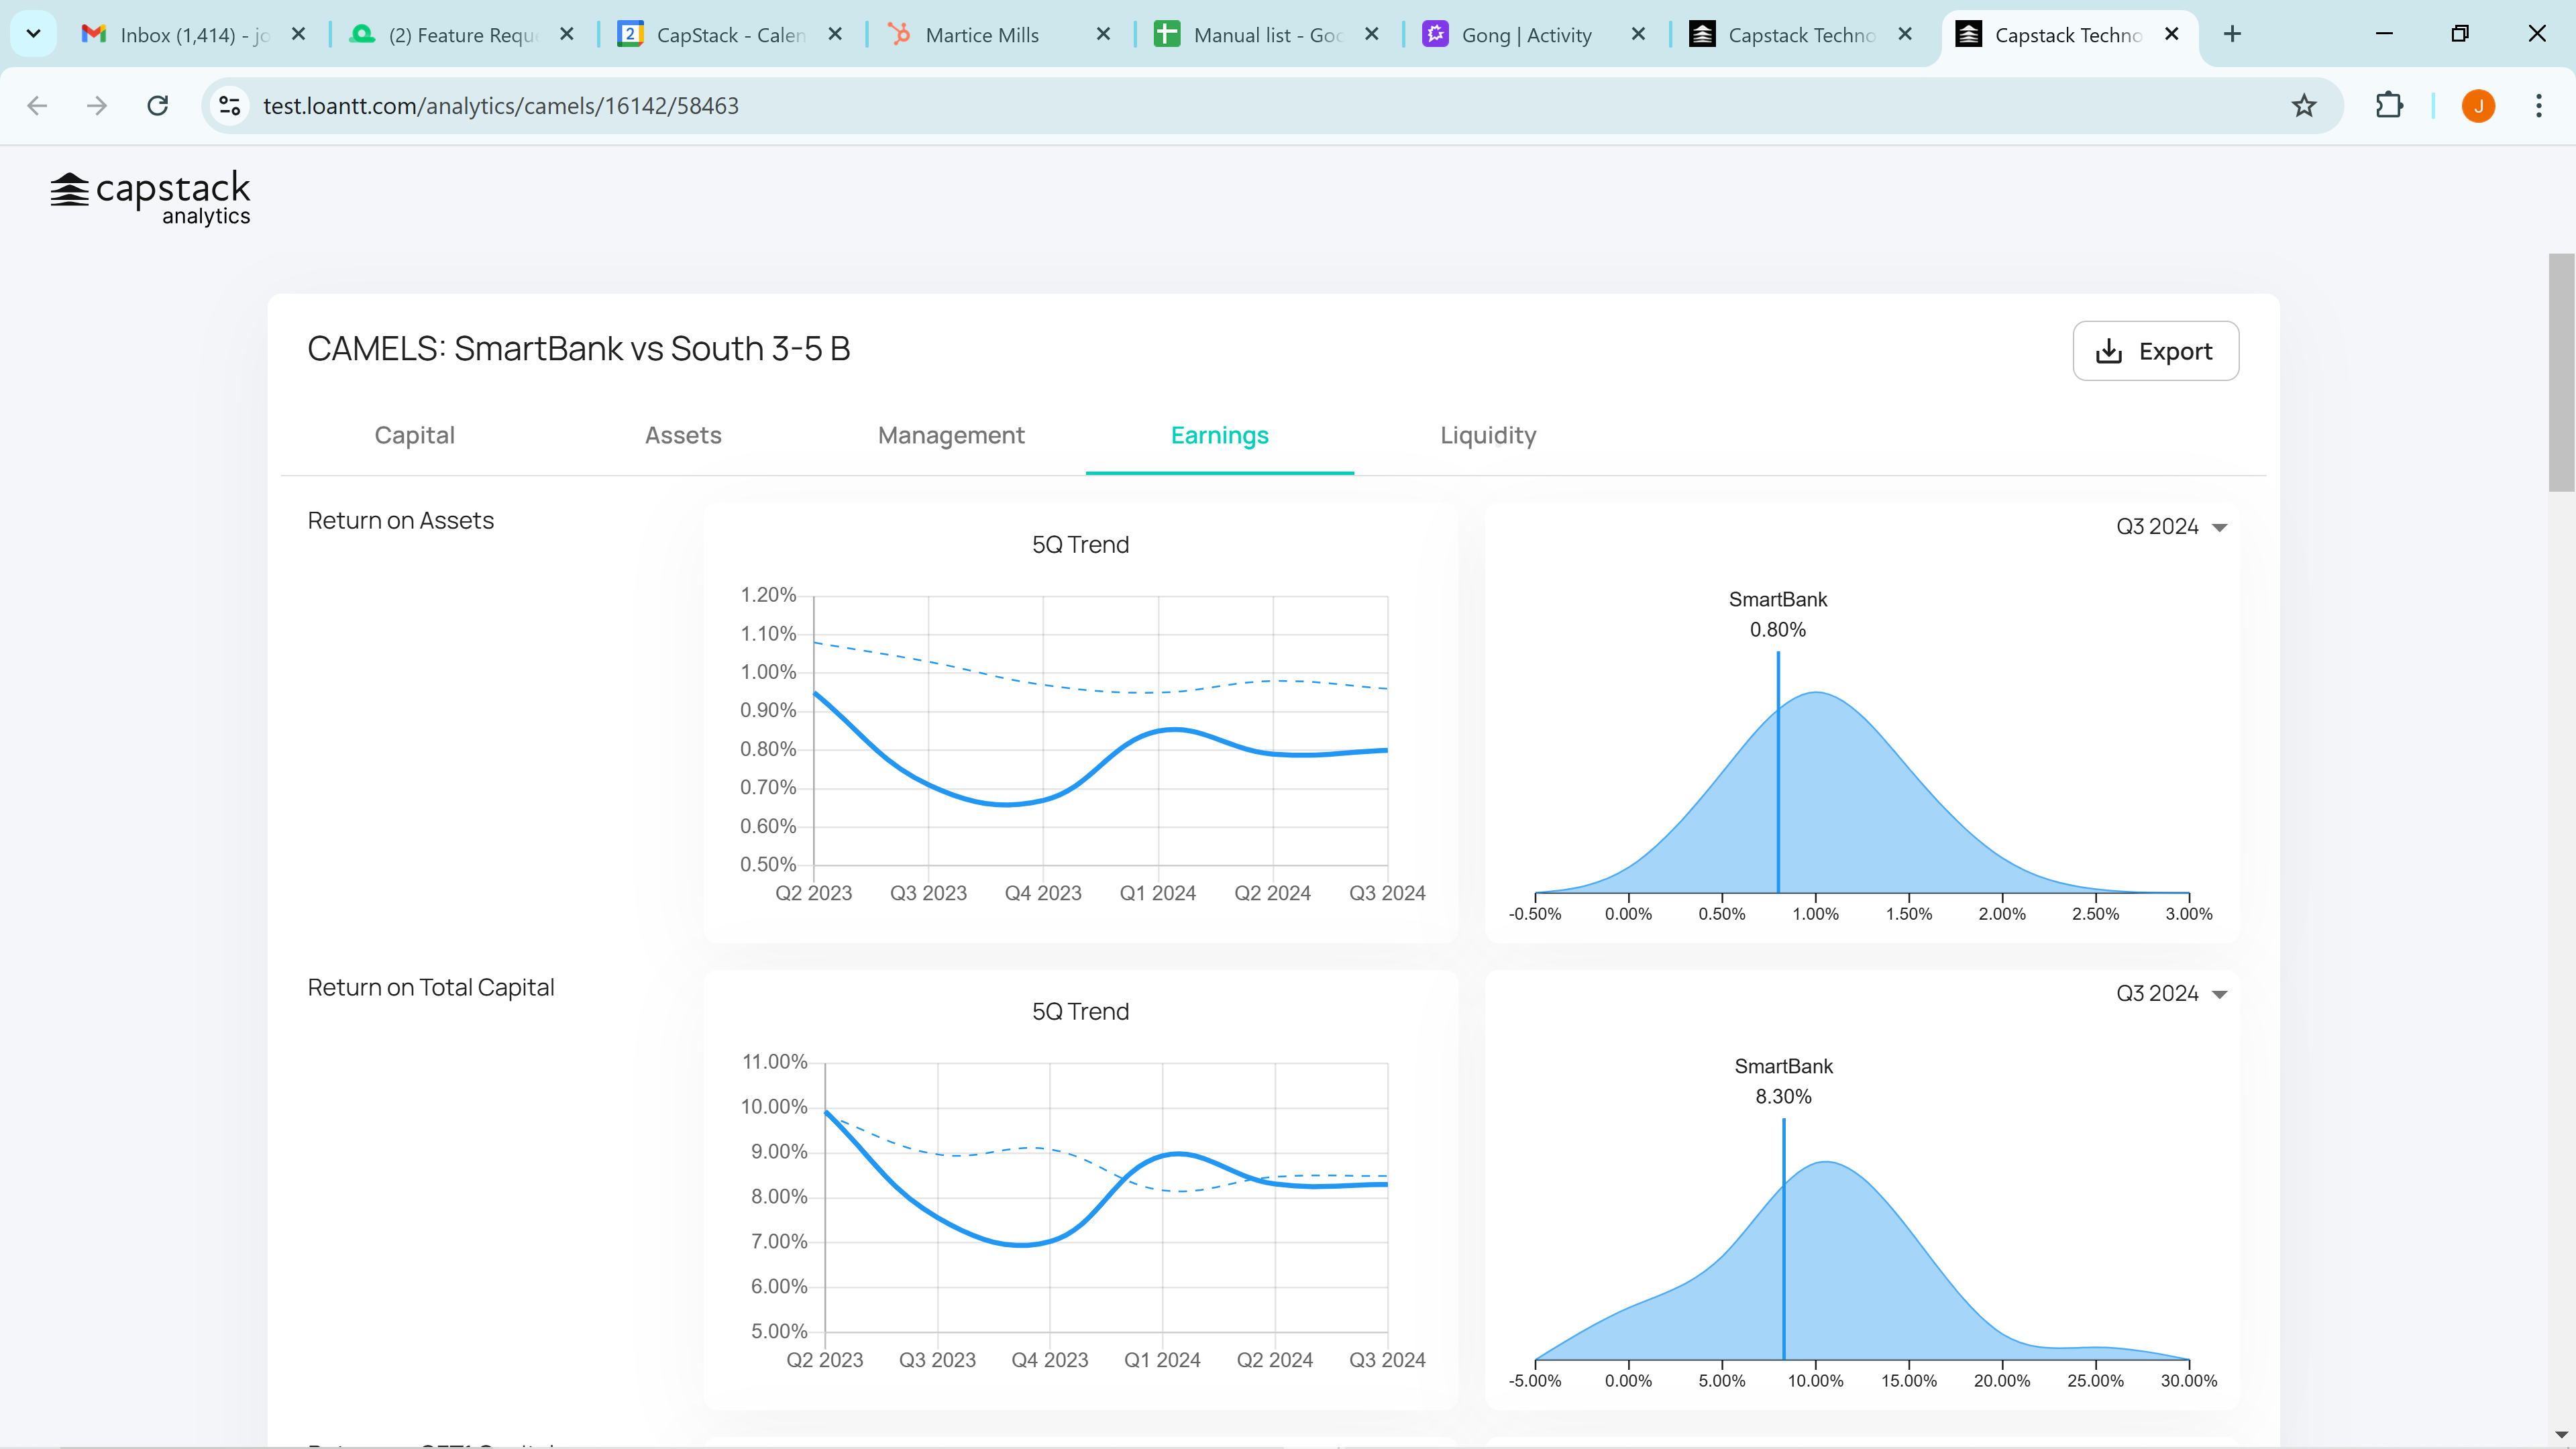Screen dimensions: 2576x1449
Task: Select the Earnings tab
Action: 1220,435
